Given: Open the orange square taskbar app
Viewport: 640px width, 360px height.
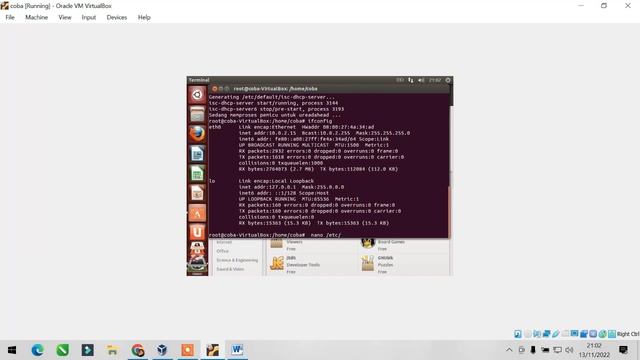Looking at the screenshot, I should [x=187, y=350].
